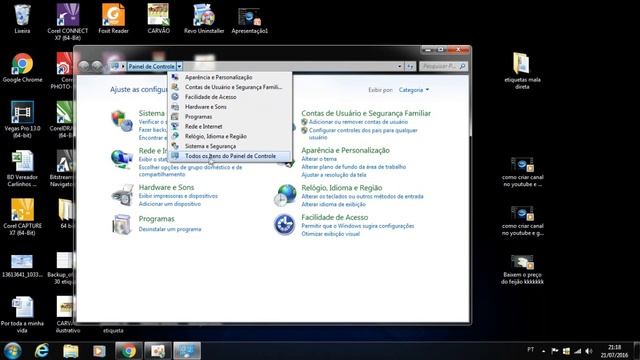The height and width of the screenshot is (360, 640).
Task: Choose Hardware e Sons from dropdown menu
Action: click(x=230, y=107)
